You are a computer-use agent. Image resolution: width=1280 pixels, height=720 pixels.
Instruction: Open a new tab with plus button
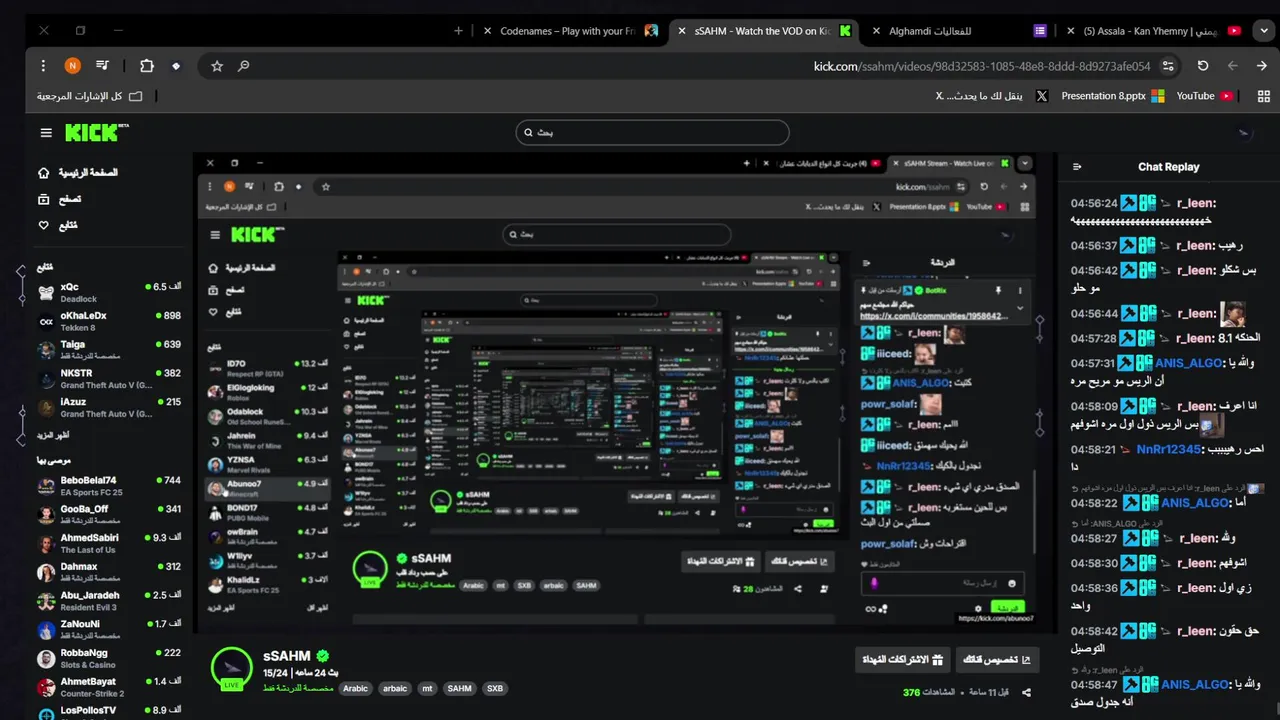point(458,31)
